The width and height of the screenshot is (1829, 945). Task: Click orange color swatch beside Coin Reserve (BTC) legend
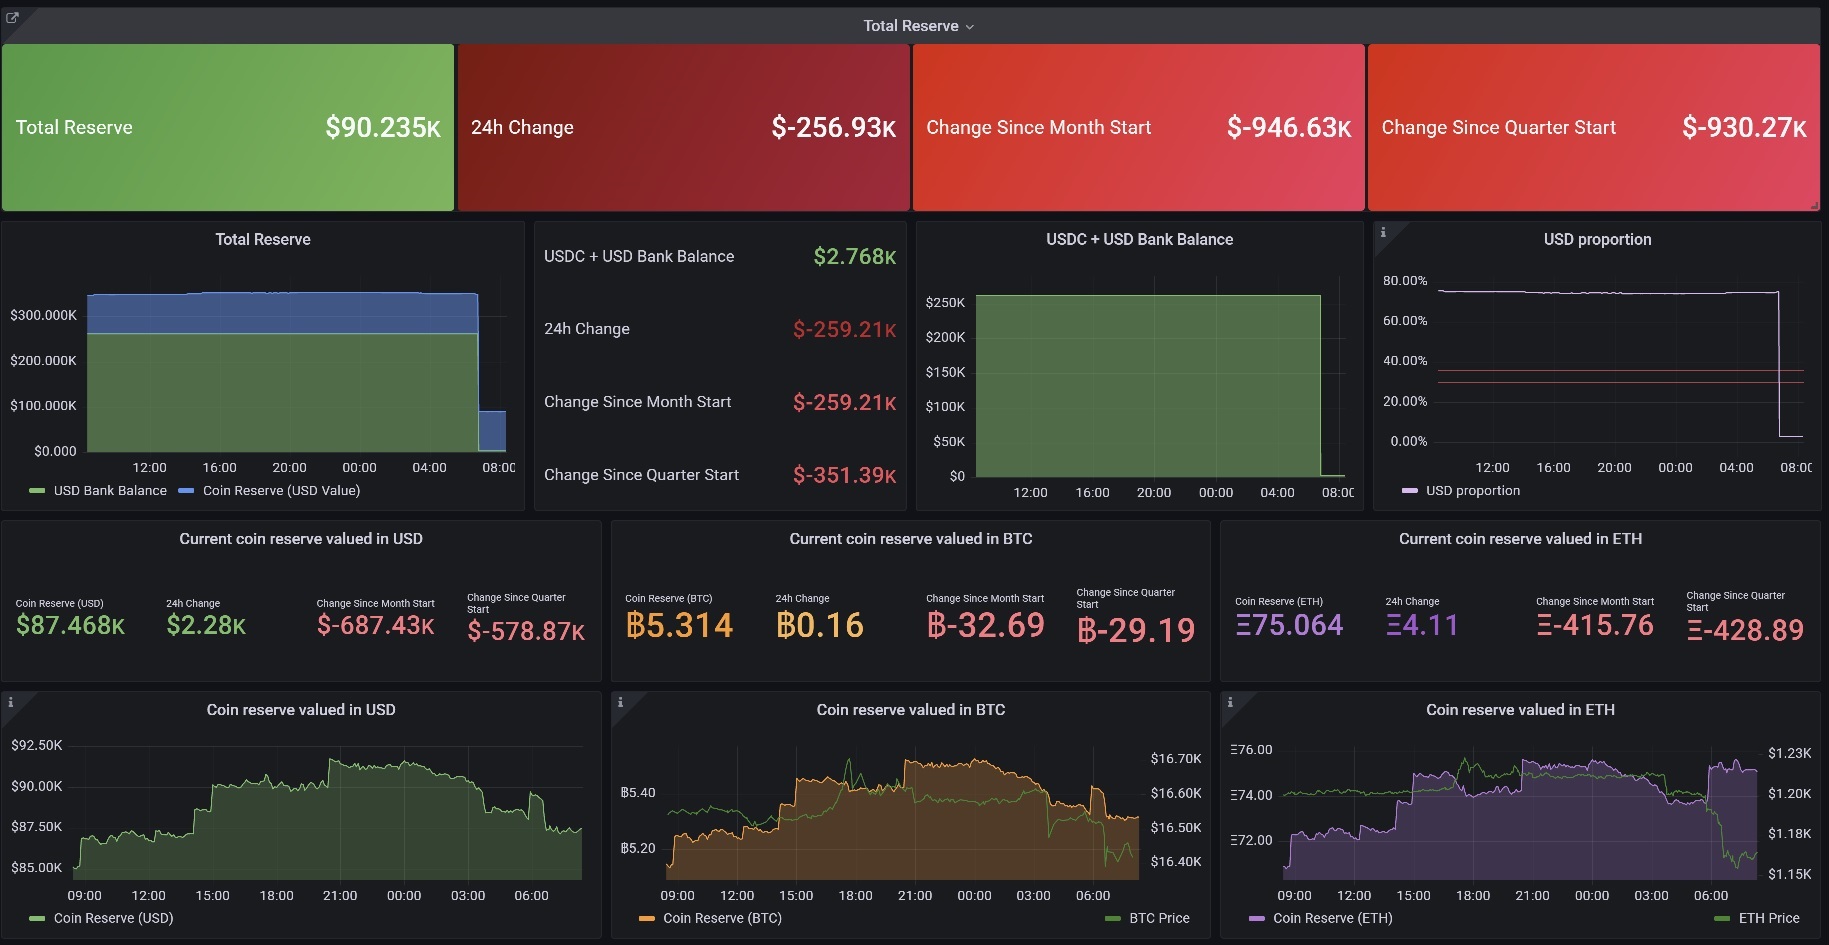646,919
